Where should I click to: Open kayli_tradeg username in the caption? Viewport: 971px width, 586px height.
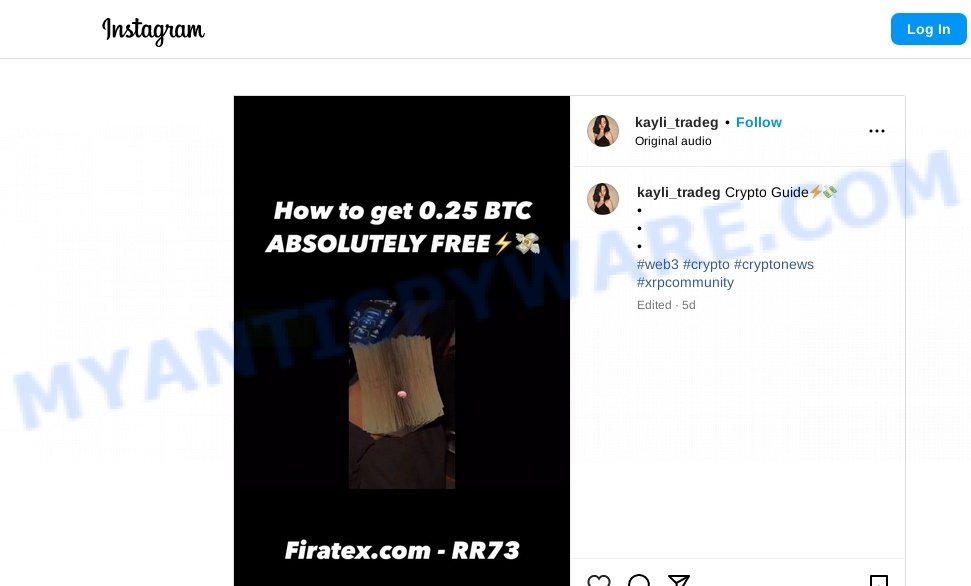pos(678,193)
